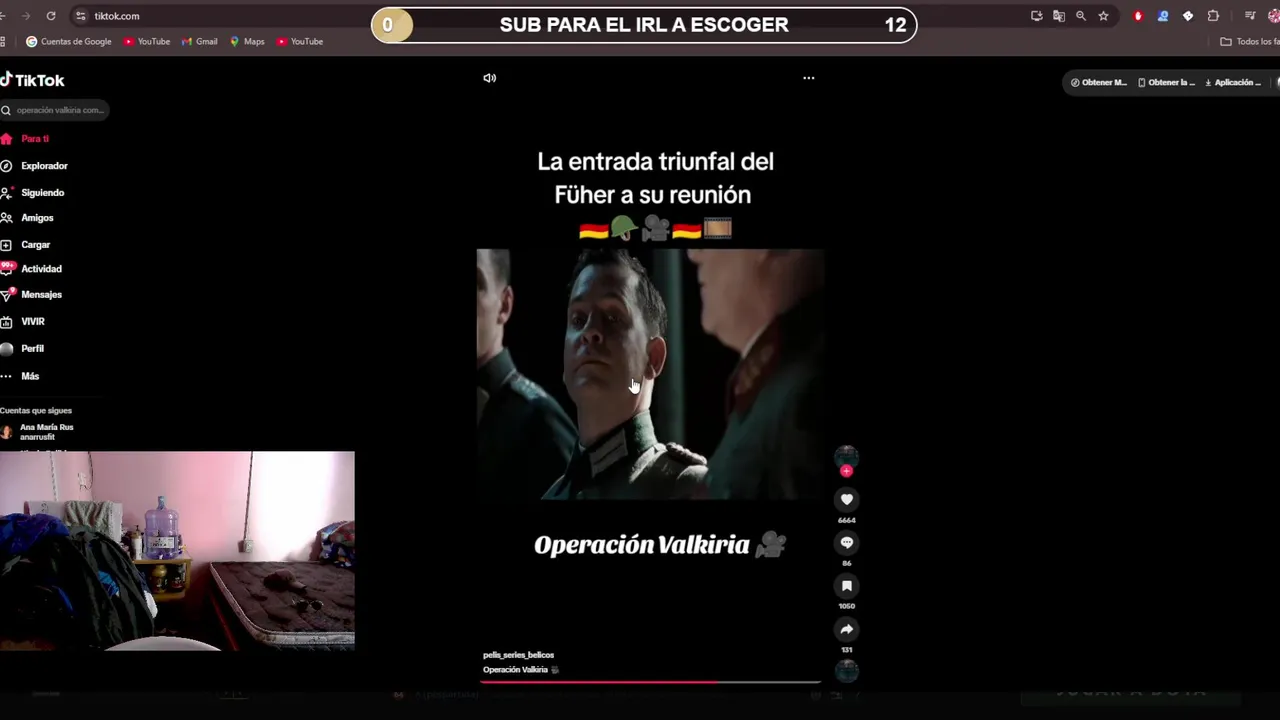Viewport: 1280px width, 720px height.
Task: Open the Extensions puzzle piece menu
Action: [x=1213, y=16]
